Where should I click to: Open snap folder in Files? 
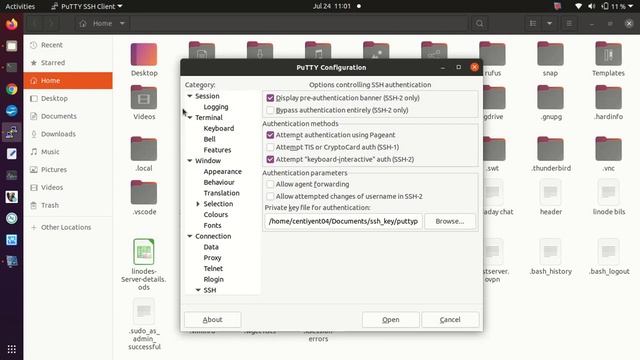550,60
